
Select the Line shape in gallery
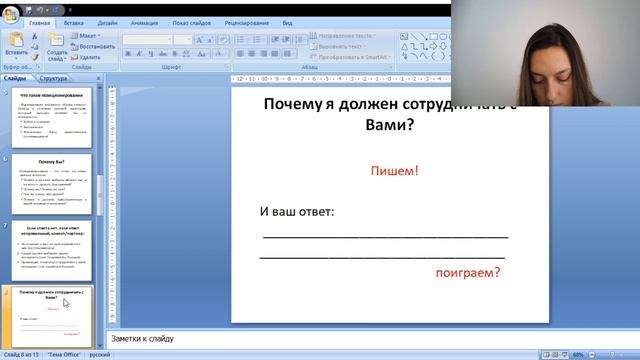pos(414,36)
